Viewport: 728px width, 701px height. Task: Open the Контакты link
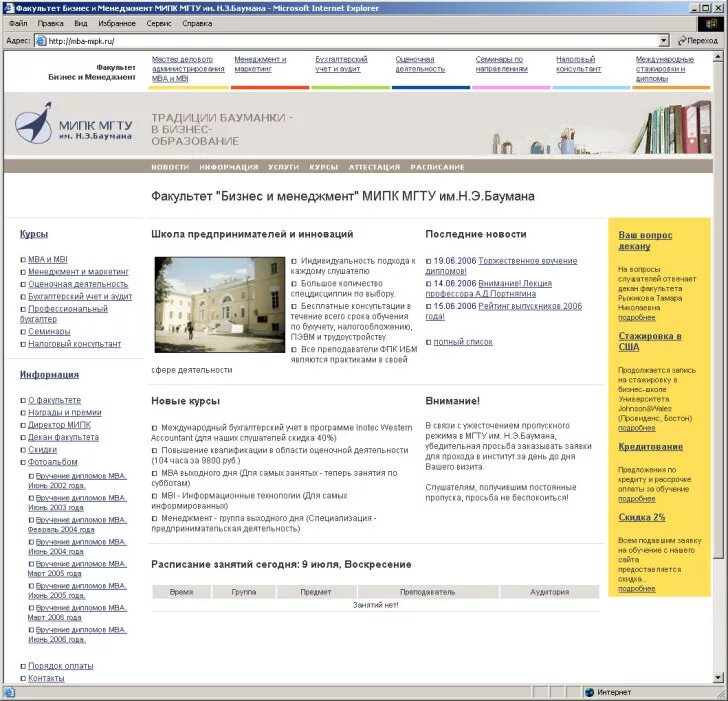point(46,678)
